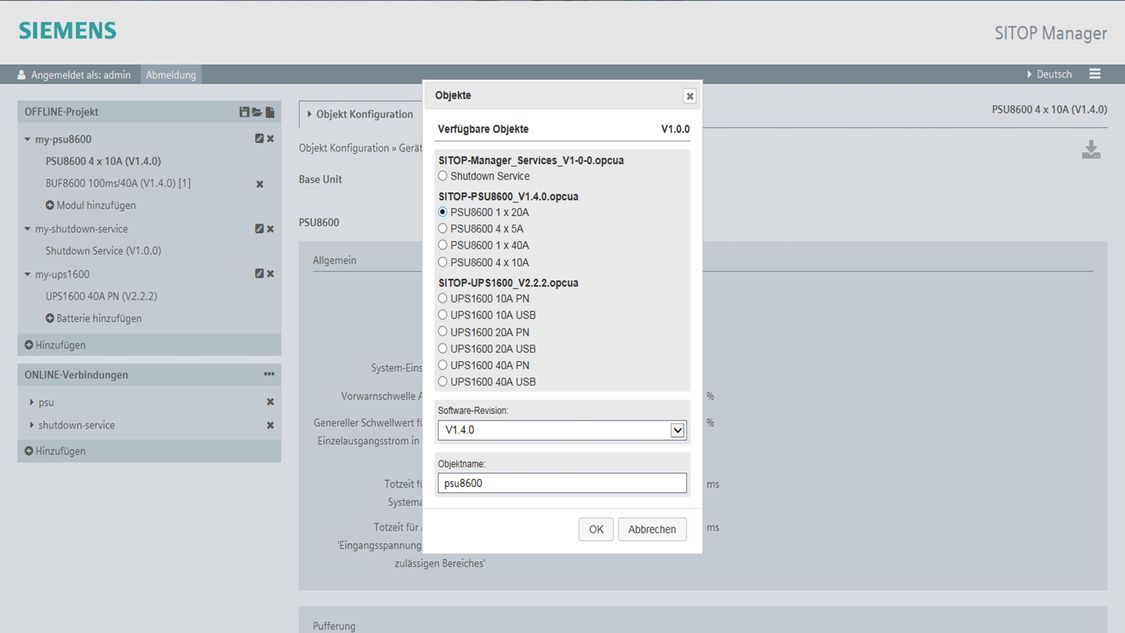This screenshot has height=633, width=1125.
Task: Expand the Objekt Konfiguration tab arrow
Action: [x=309, y=114]
